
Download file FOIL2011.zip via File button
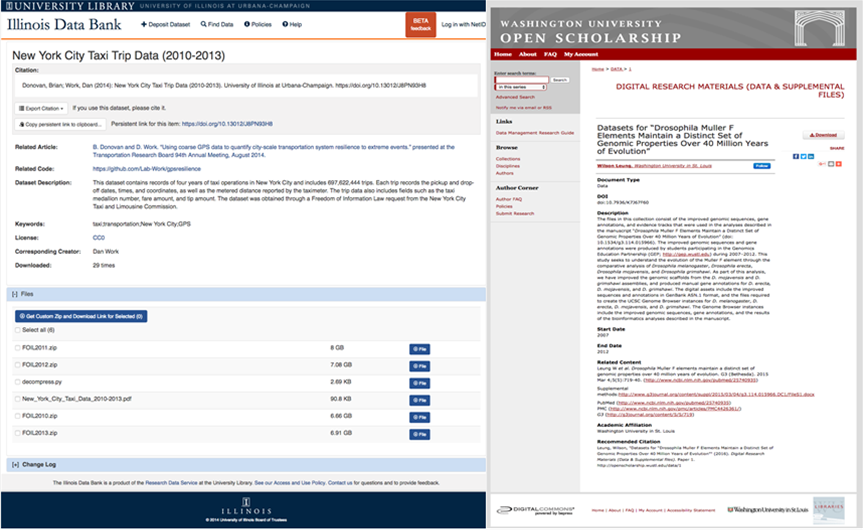pyautogui.click(x=419, y=348)
